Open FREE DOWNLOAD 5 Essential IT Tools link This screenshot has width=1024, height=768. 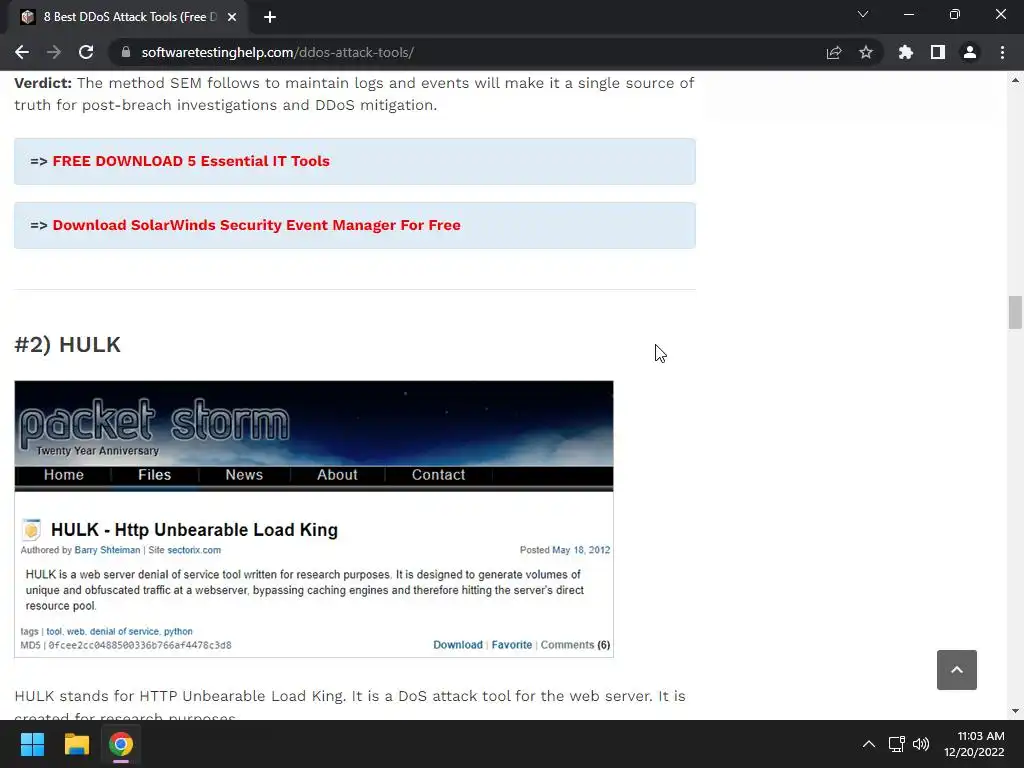[191, 161]
